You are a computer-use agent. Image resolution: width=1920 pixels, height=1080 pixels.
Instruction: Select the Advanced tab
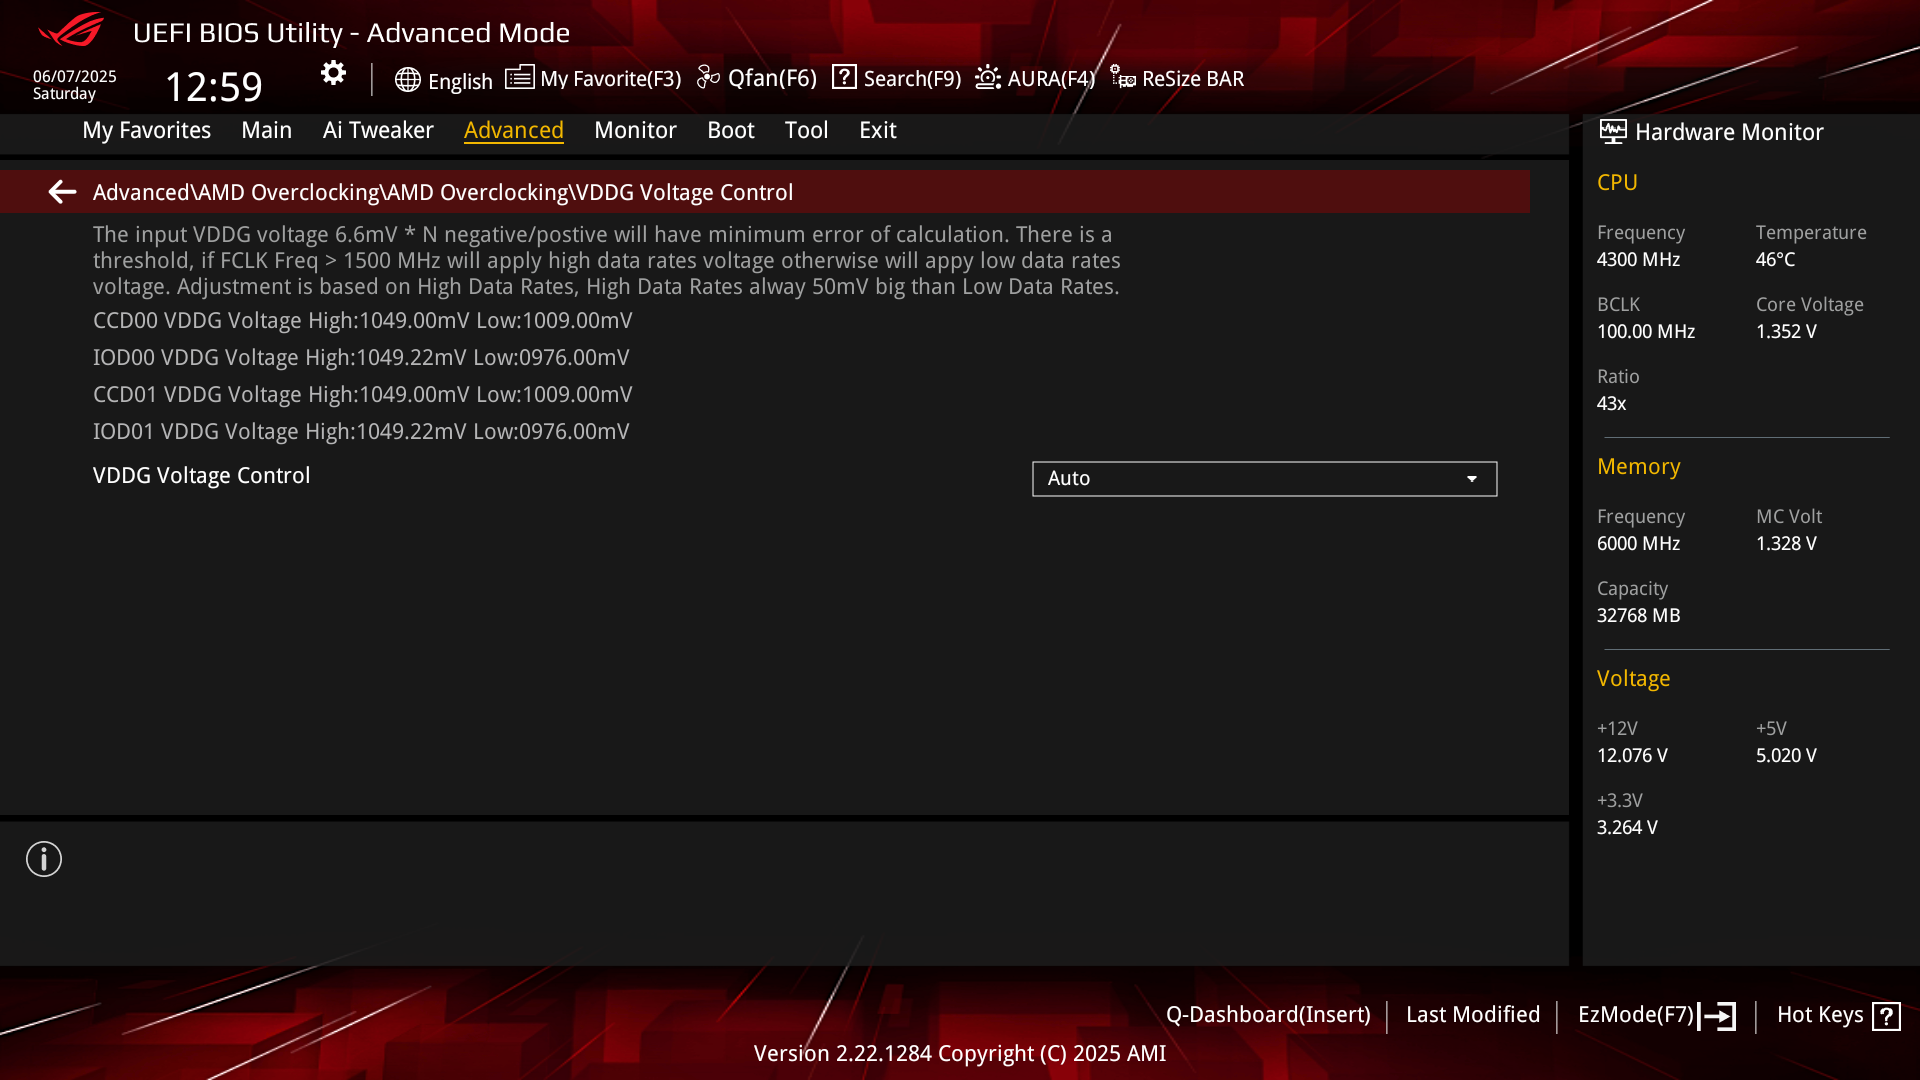tap(513, 130)
